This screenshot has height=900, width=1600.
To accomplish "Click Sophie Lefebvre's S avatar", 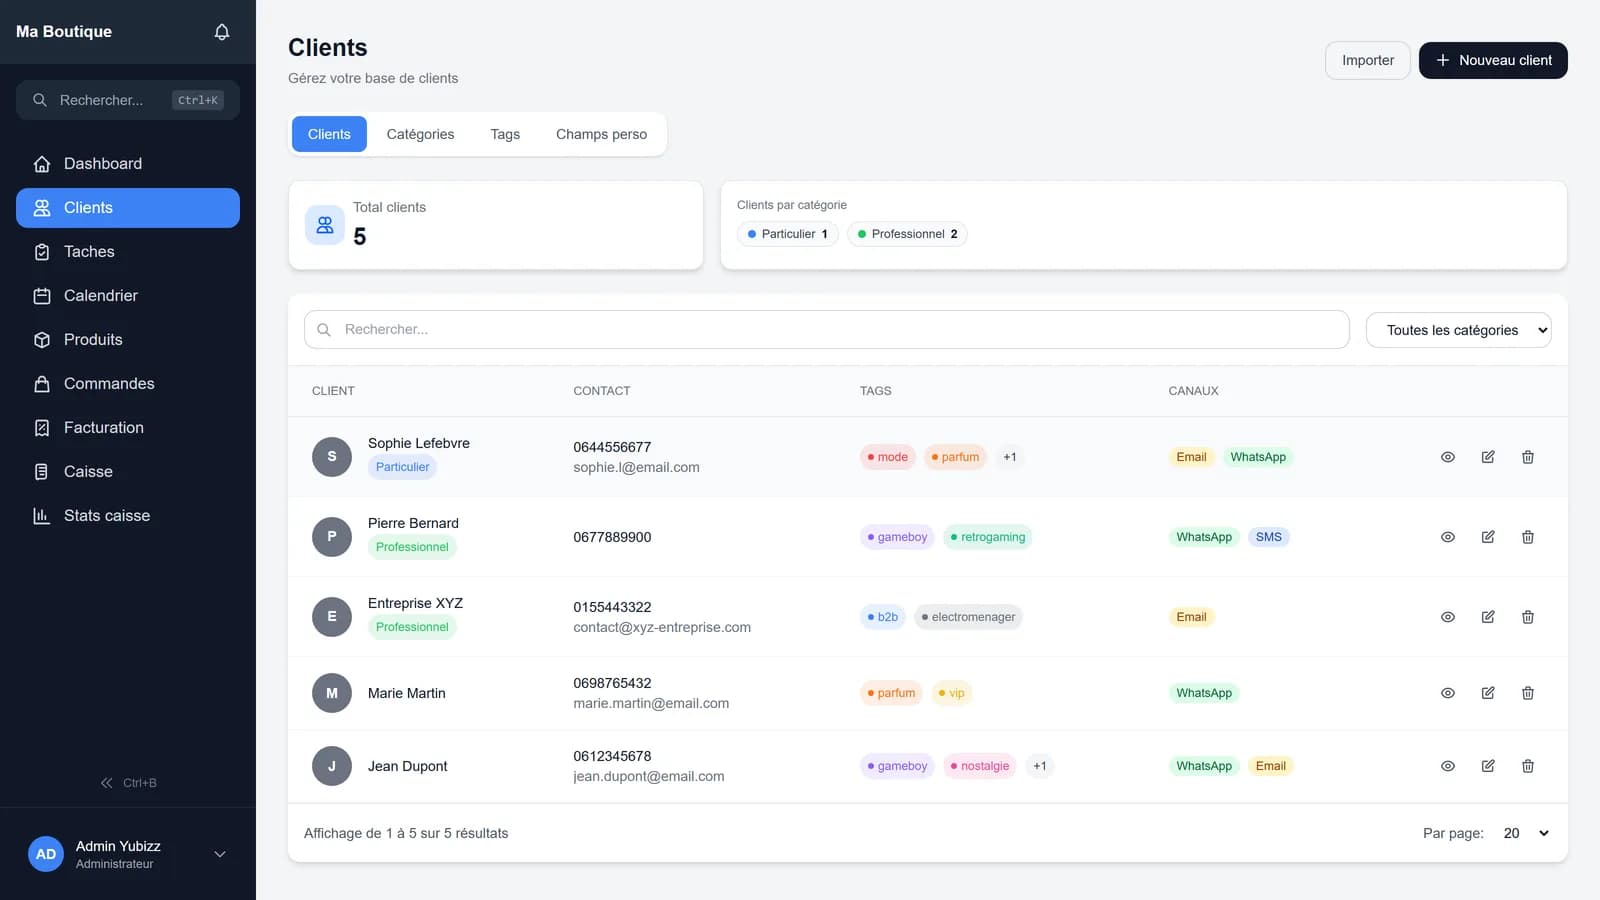I will [x=332, y=457].
